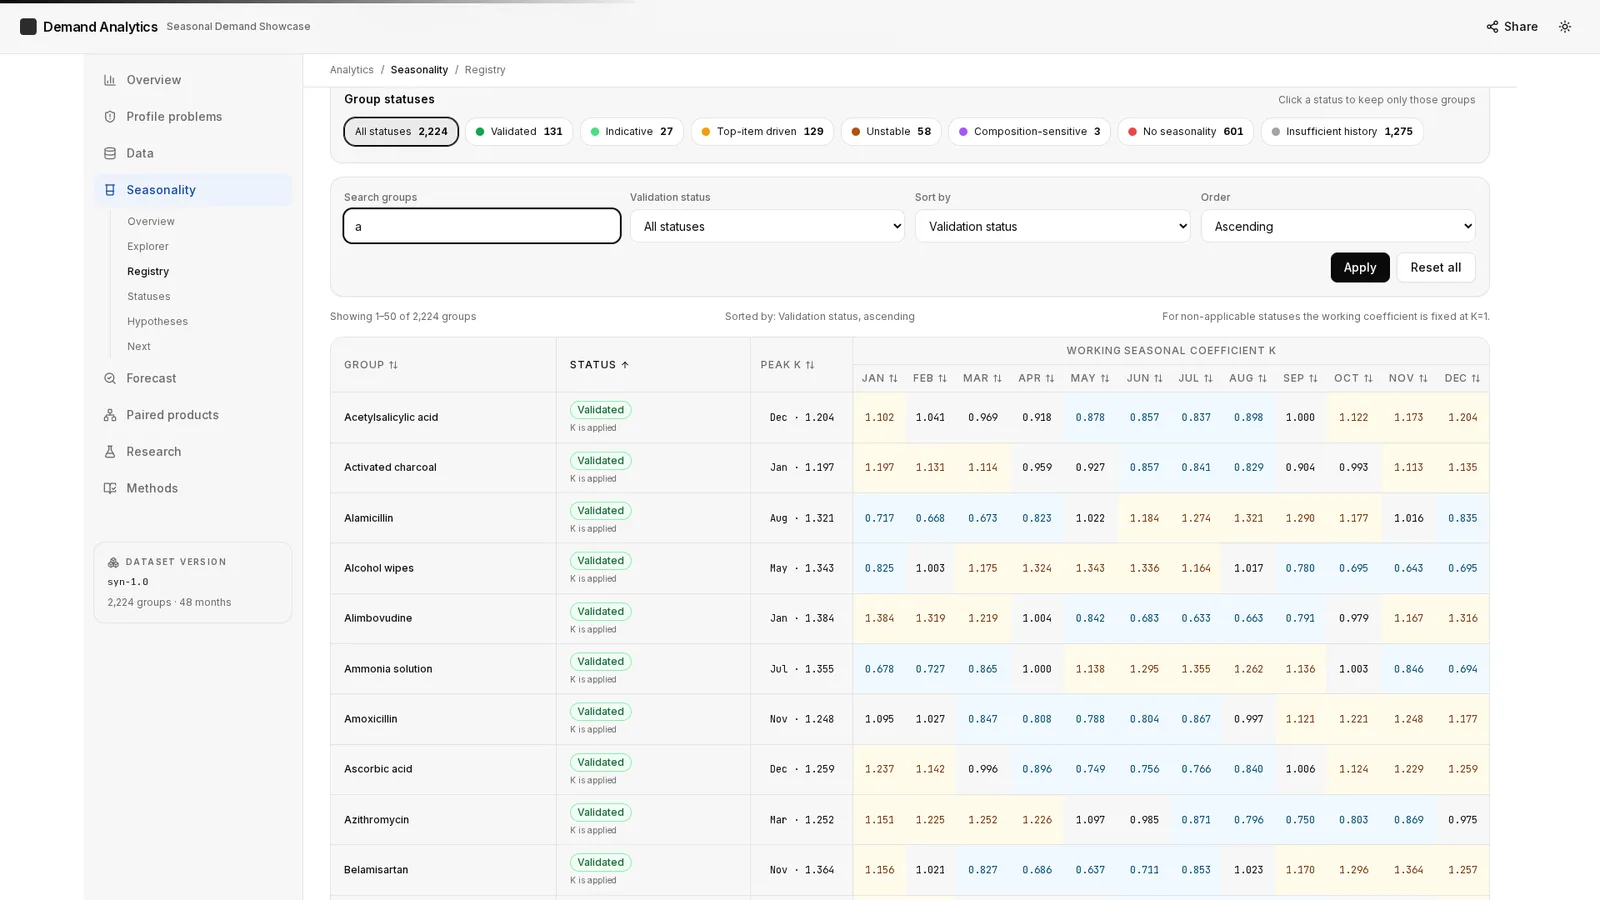
Task: Toggle the light/dark theme sun icon
Action: (x=1565, y=27)
